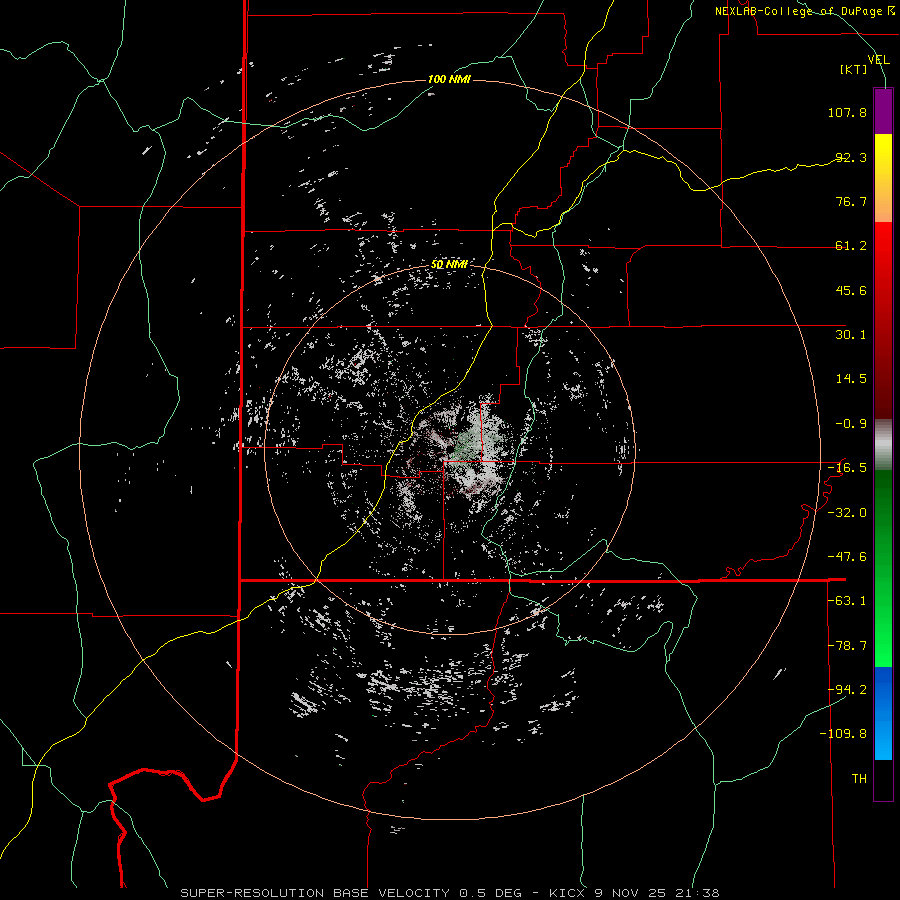Click the purple segment of velocity color bar
Image resolution: width=900 pixels, height=900 pixels.
pyautogui.click(x=883, y=111)
